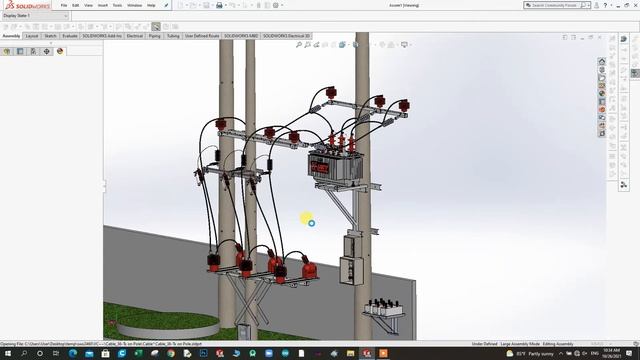Switch to the Evaluate tab
The width and height of the screenshot is (640, 360).
coord(70,36)
